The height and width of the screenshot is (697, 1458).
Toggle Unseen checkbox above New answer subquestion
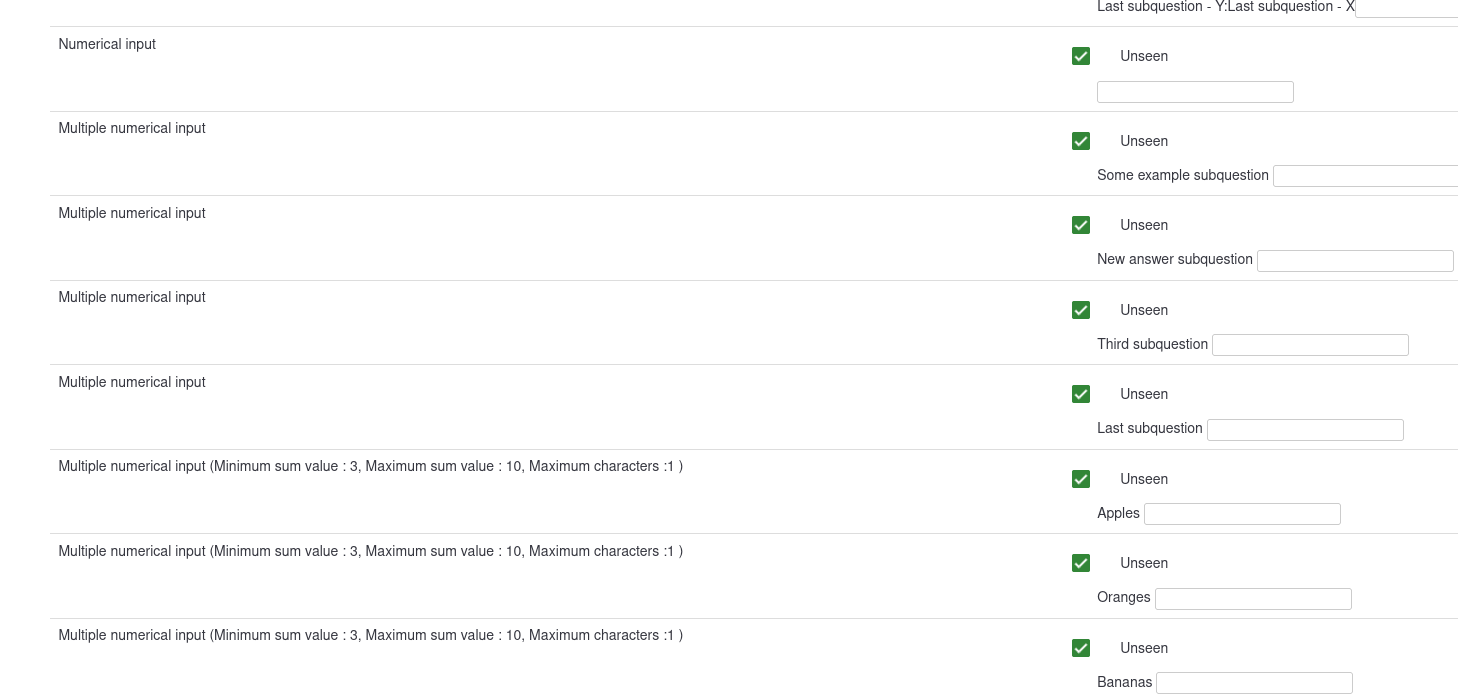pos(1080,225)
